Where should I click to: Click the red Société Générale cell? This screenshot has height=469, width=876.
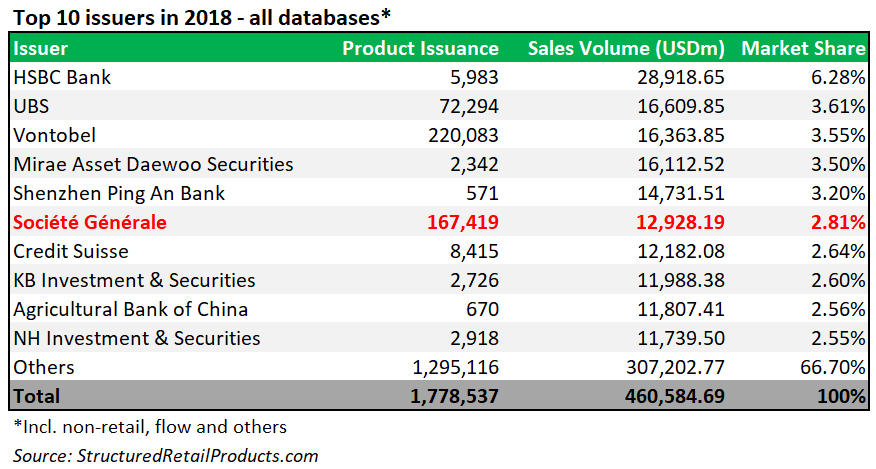point(89,222)
